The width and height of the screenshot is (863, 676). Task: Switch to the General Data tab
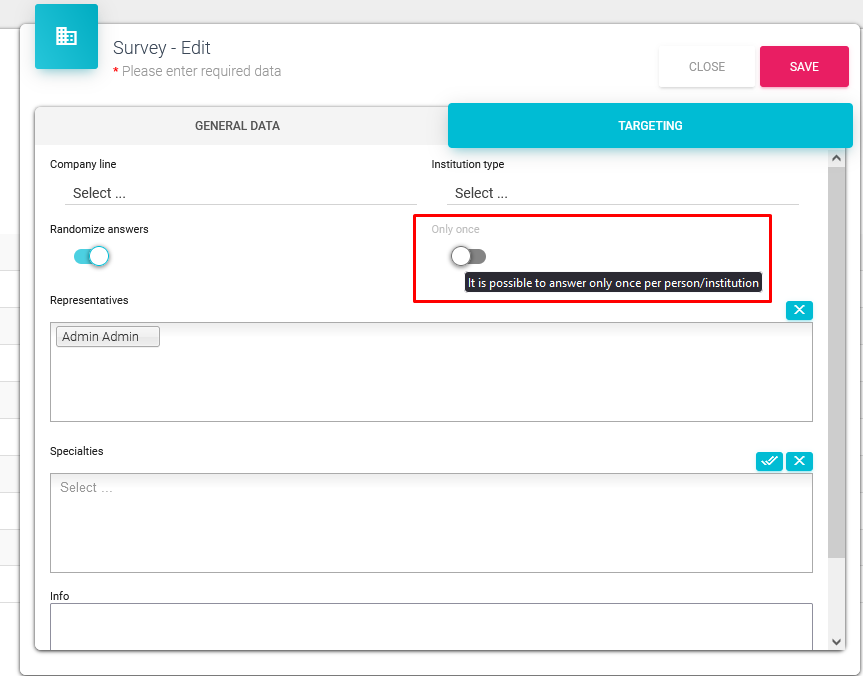pyautogui.click(x=237, y=126)
